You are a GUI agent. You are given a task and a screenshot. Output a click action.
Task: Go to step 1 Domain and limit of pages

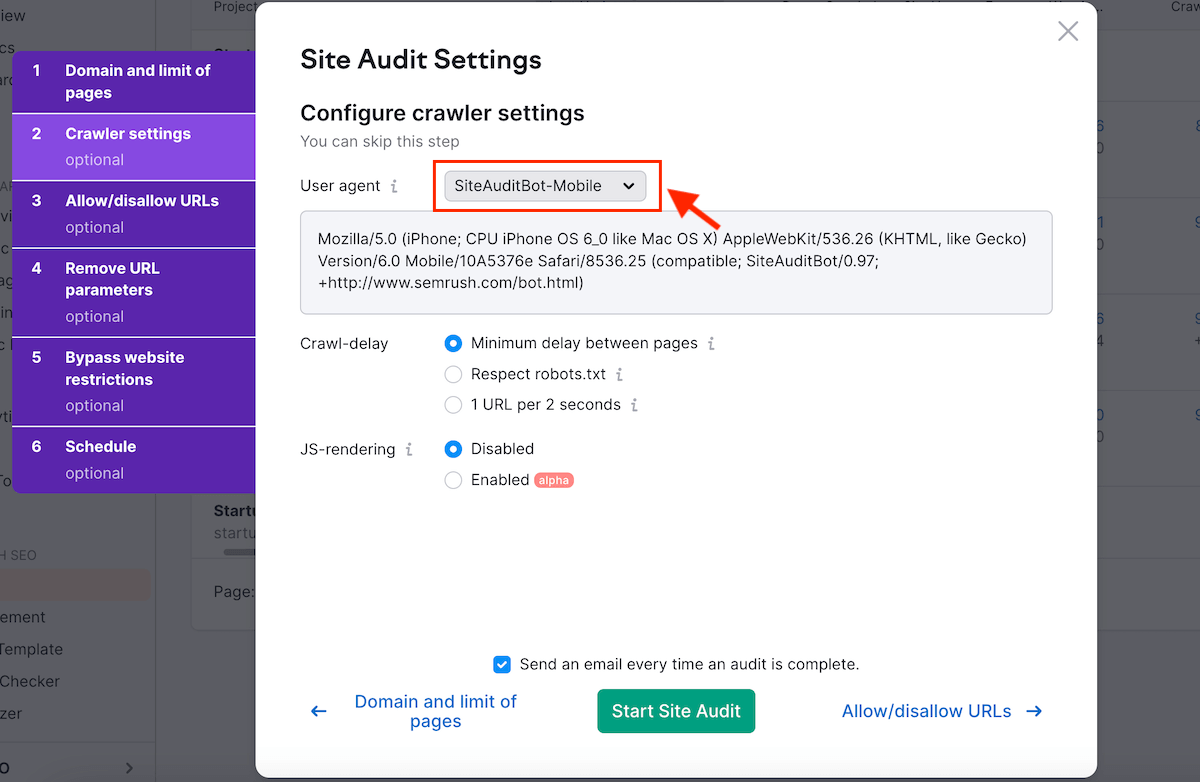[134, 82]
